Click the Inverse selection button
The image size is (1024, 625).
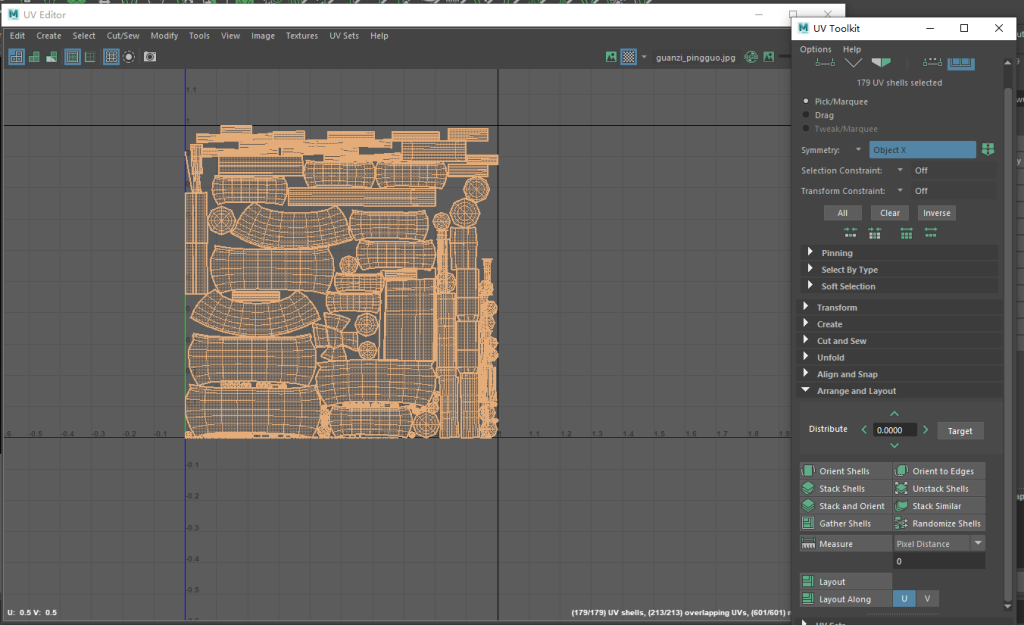[936, 213]
